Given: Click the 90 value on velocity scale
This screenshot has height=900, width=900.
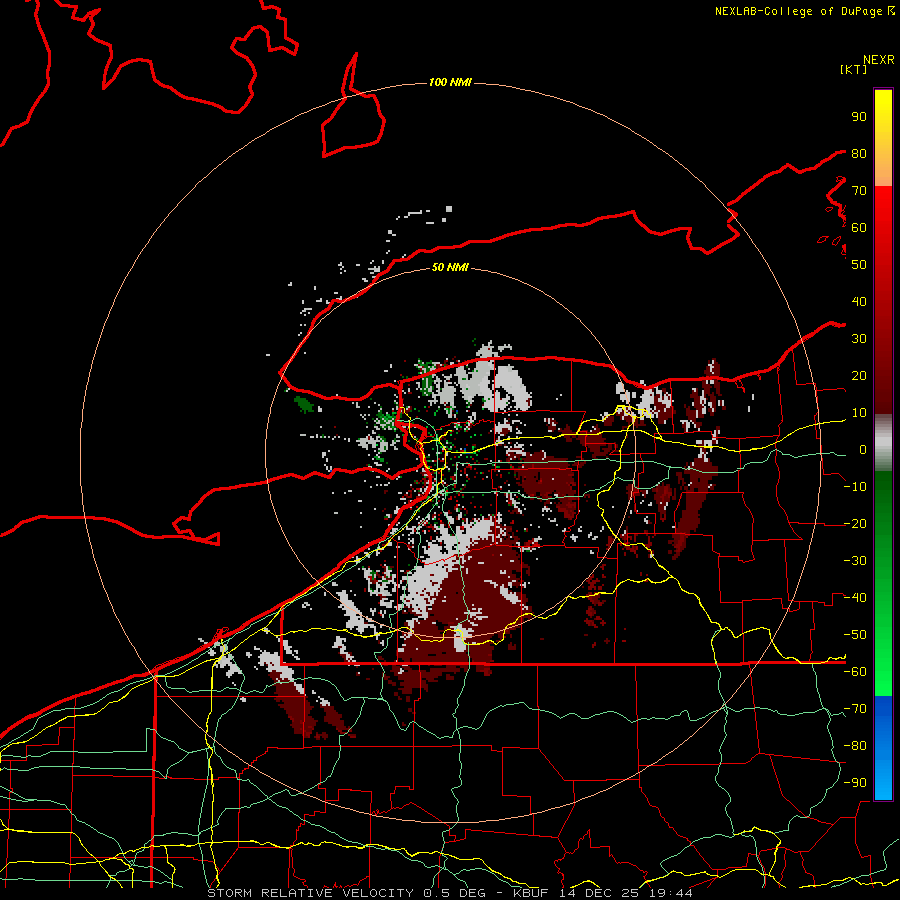Looking at the screenshot, I should tap(859, 117).
